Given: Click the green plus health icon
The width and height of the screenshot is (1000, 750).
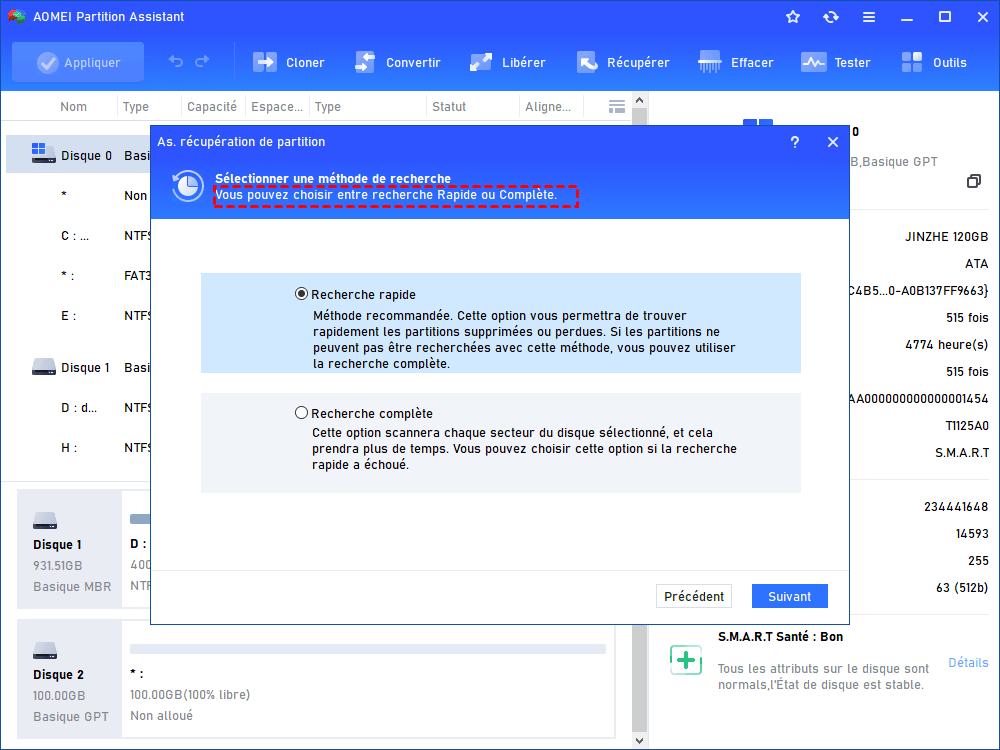Looking at the screenshot, I should point(686,660).
